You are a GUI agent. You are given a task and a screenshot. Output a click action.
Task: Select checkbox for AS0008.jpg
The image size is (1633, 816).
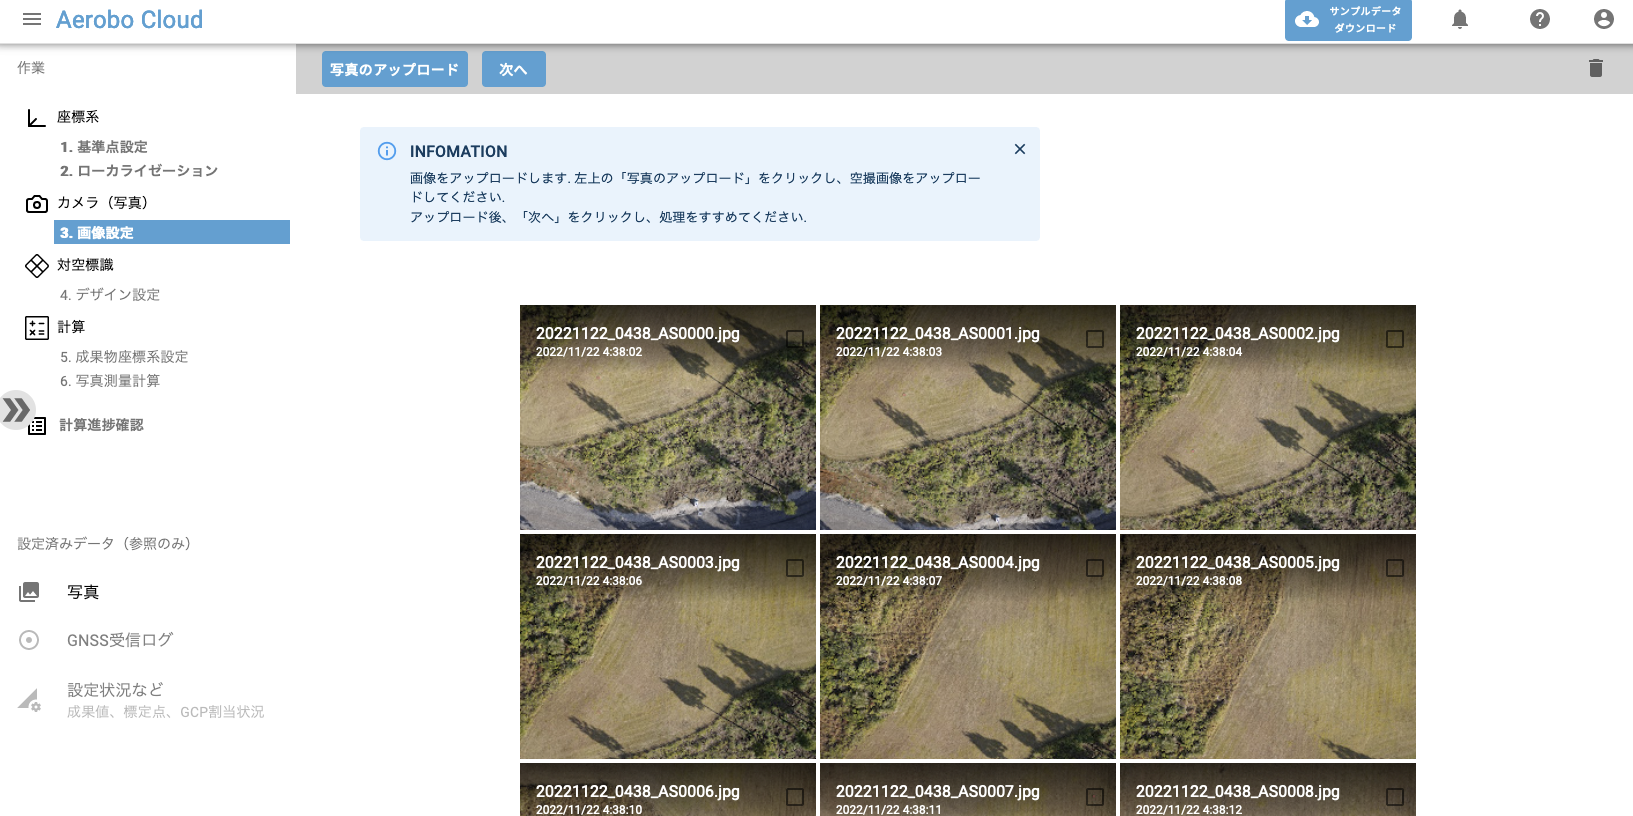click(1395, 797)
